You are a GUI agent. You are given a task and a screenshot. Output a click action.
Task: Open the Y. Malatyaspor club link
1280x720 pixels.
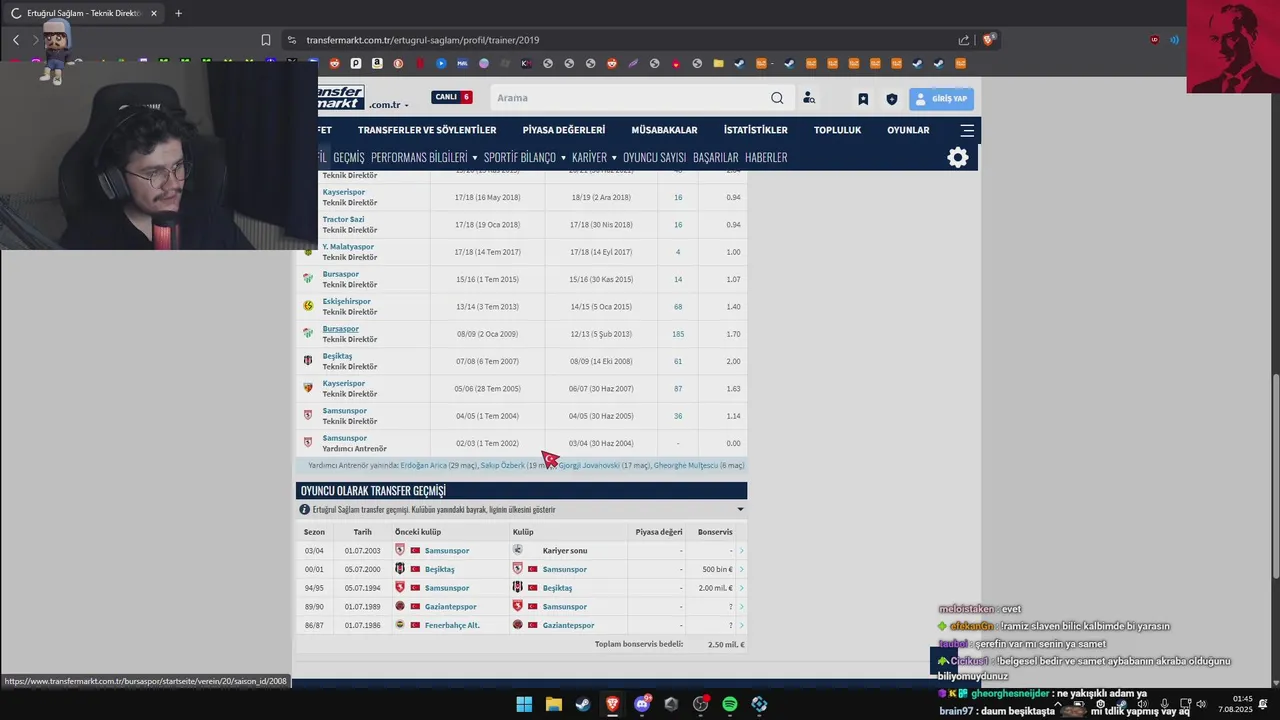pos(348,246)
